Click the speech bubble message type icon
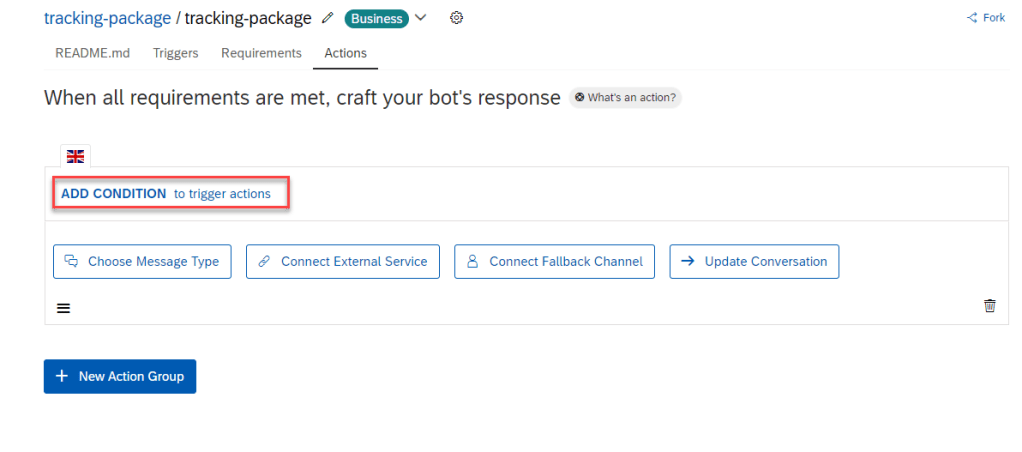The height and width of the screenshot is (452, 1022). tap(72, 261)
